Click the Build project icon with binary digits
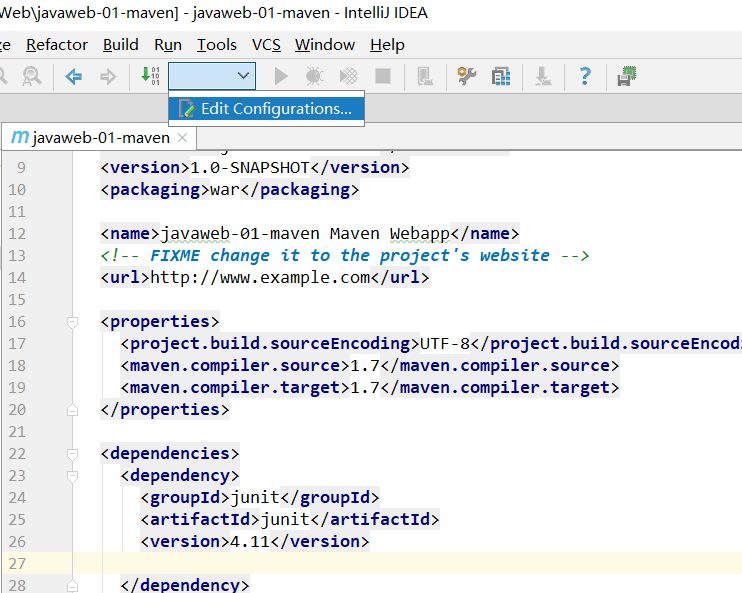The height and width of the screenshot is (593, 742). coord(150,76)
